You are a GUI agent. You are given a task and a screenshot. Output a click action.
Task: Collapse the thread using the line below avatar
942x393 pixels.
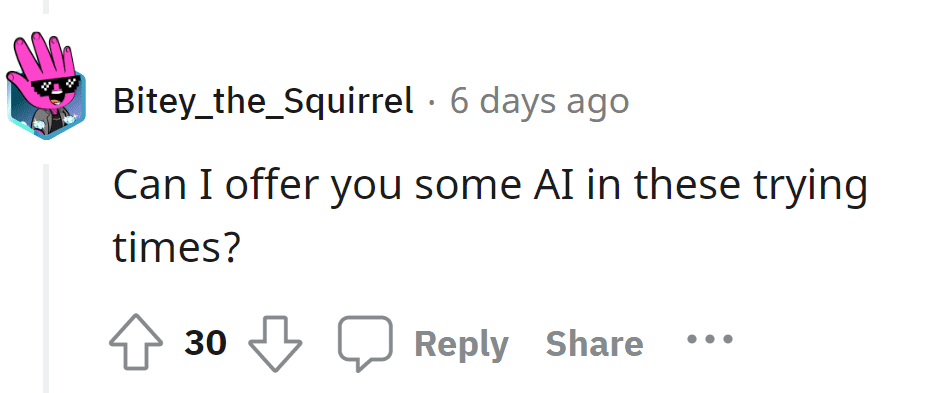[46, 278]
